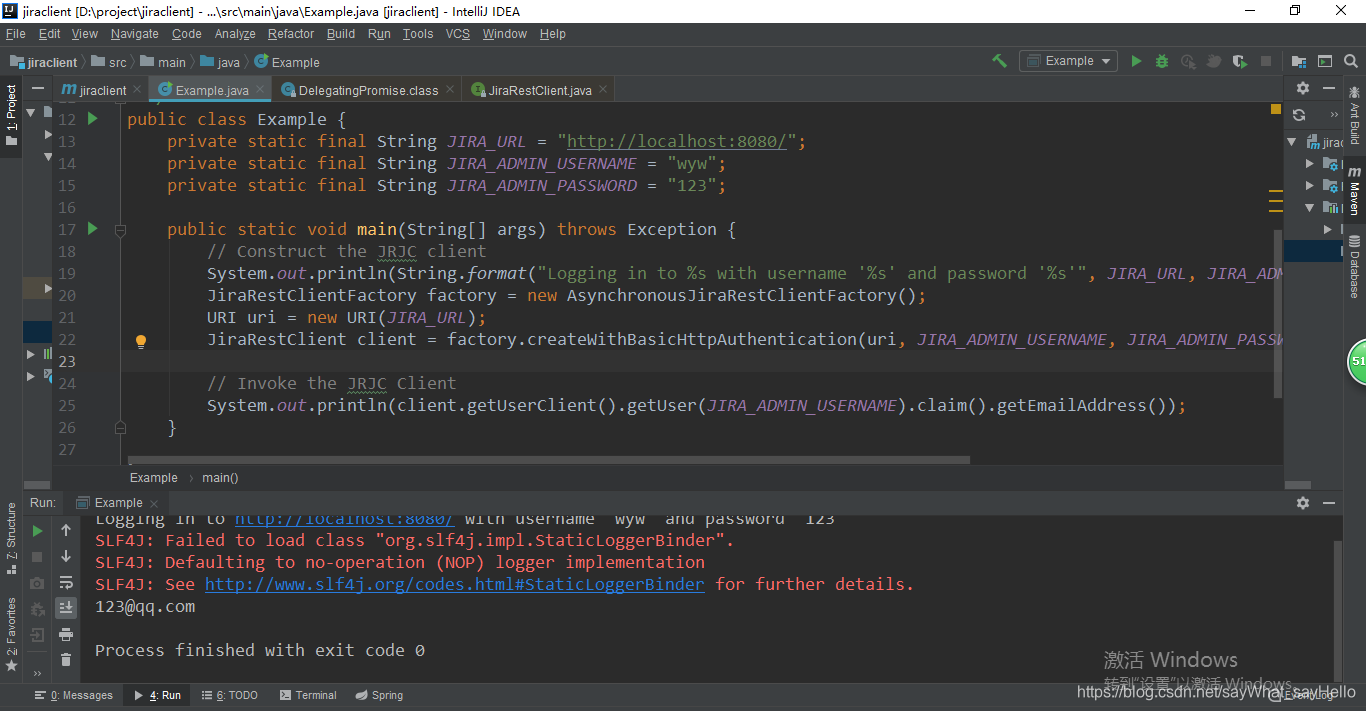Jump up the stack trace with up arrow

(66, 531)
